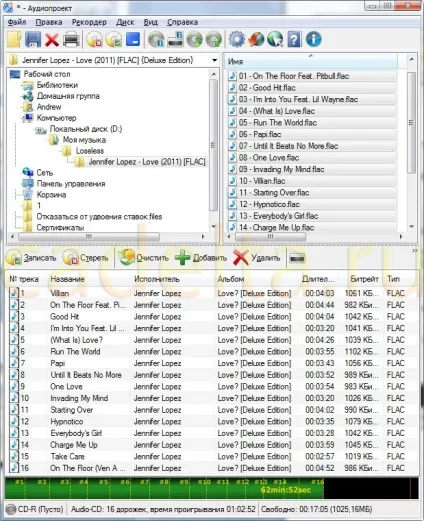Click the Записать burn button
Viewport: 424px width, 521px height.
point(31,258)
